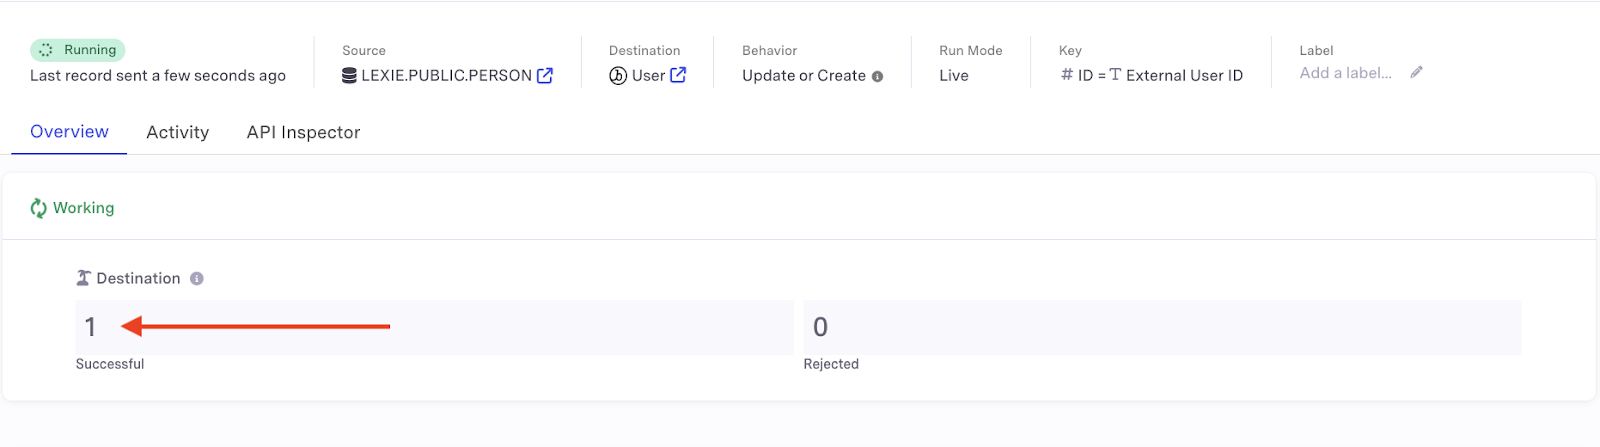The width and height of the screenshot is (1600, 447).
Task: Click the Rejected count of 0
Action: pos(820,327)
